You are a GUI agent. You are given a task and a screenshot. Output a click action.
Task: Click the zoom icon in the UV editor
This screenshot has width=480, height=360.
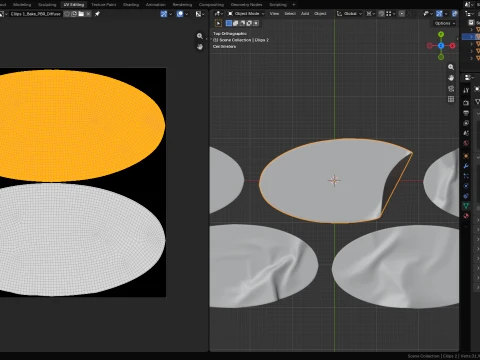[x=200, y=36]
